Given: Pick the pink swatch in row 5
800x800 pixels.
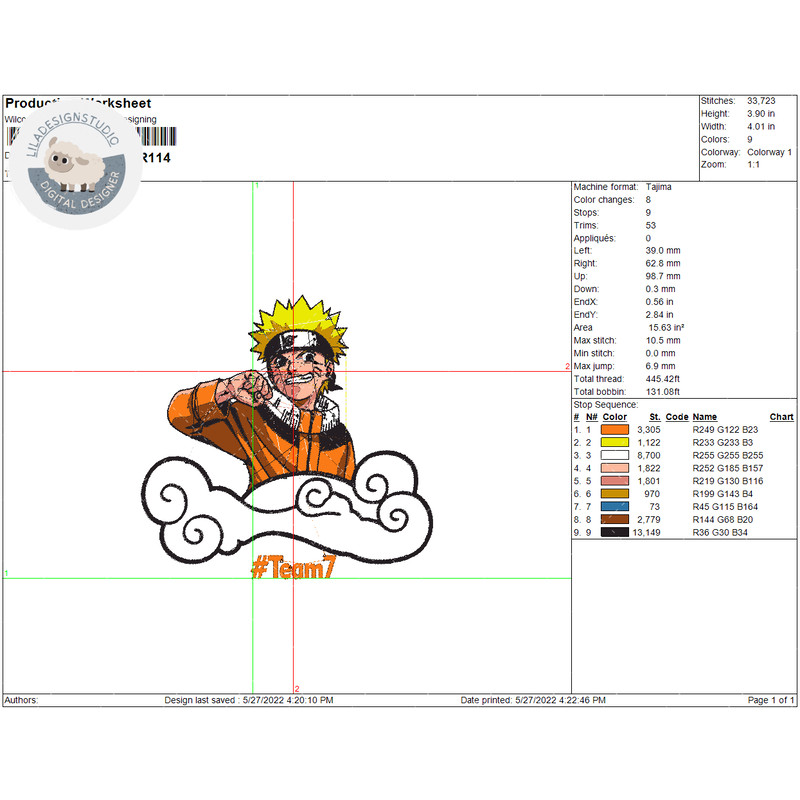Looking at the screenshot, I should pos(615,481).
